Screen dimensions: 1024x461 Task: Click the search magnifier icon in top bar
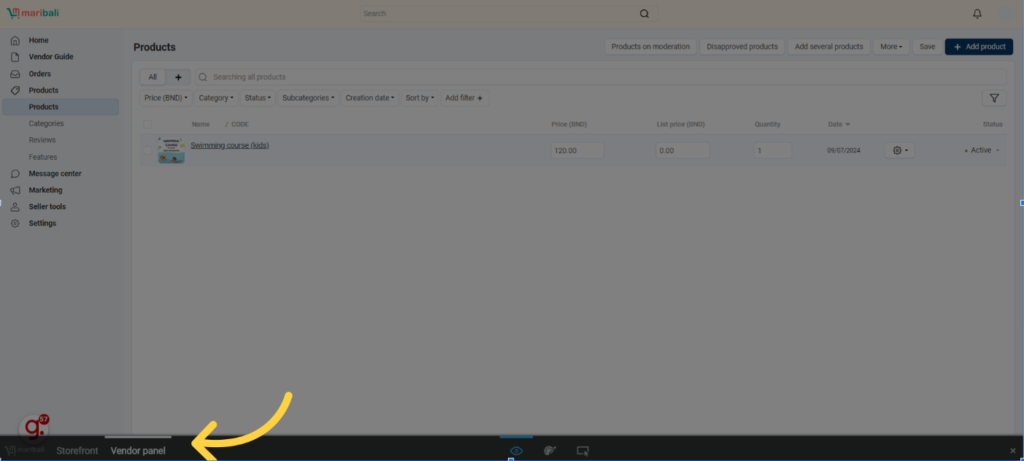pos(644,14)
